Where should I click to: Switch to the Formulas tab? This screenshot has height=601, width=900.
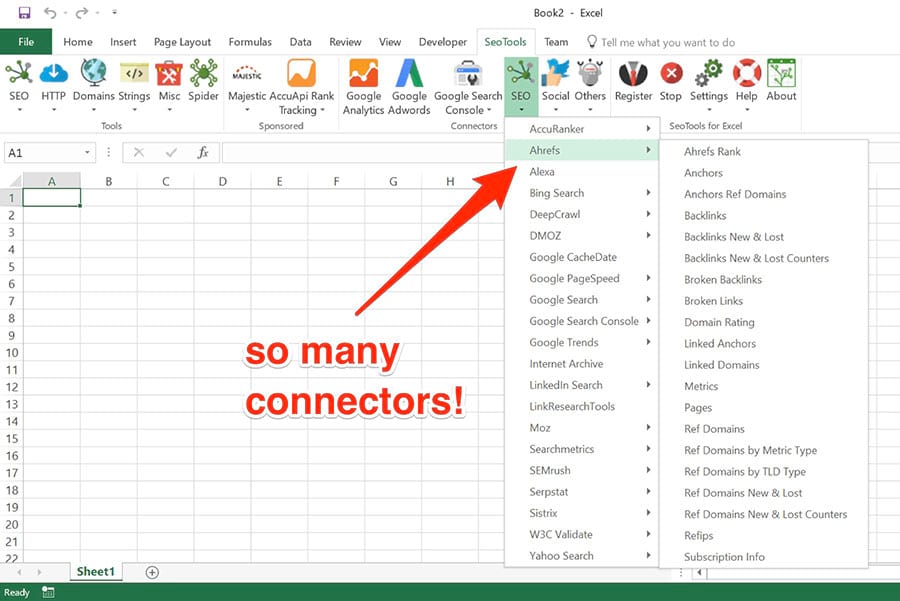tap(250, 42)
